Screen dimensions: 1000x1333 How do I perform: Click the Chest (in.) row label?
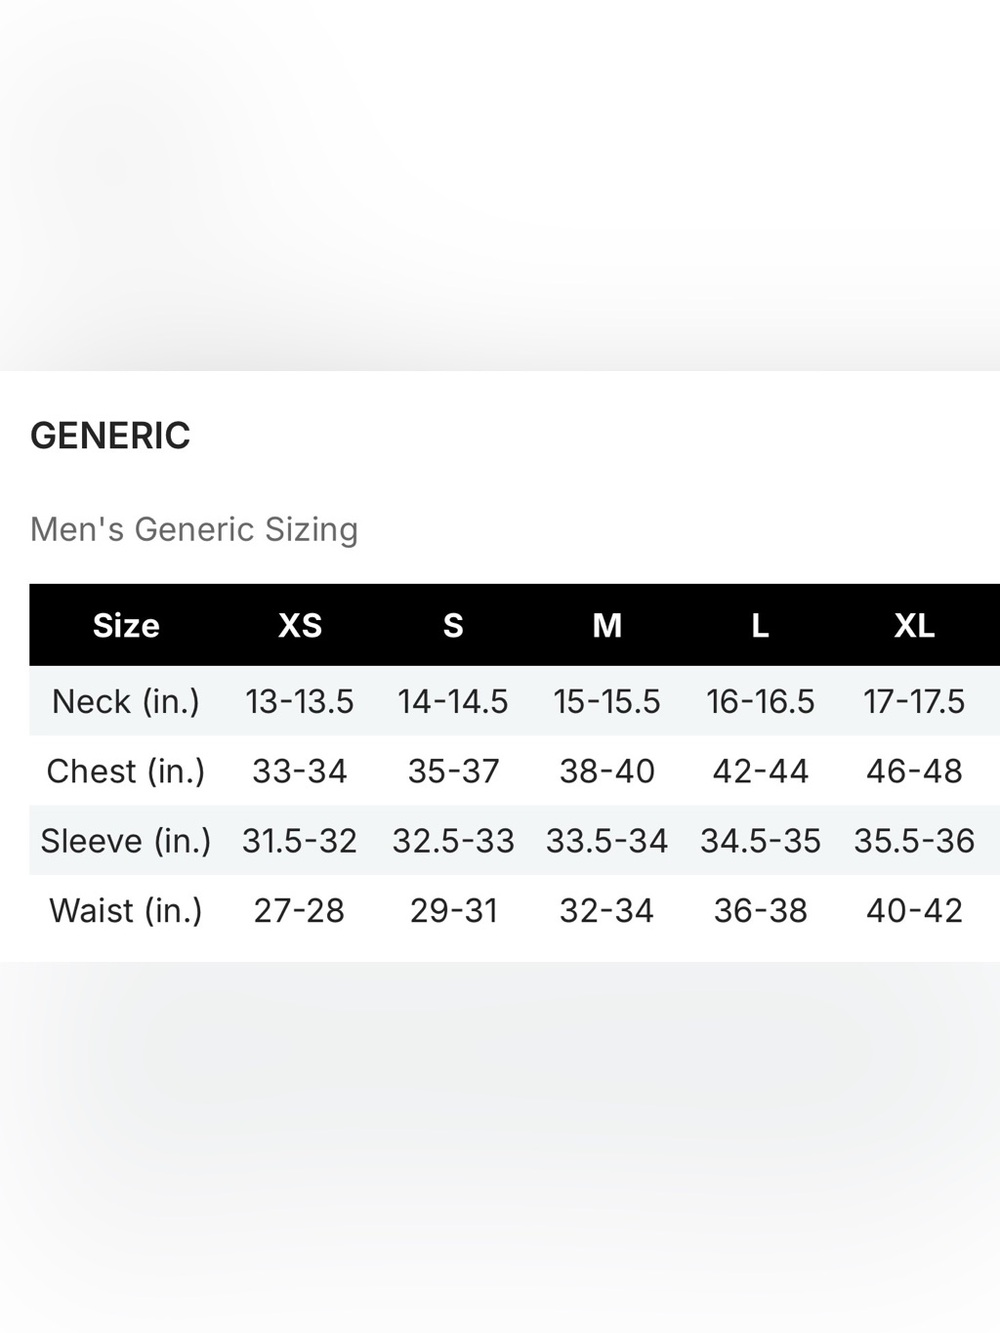[126, 771]
